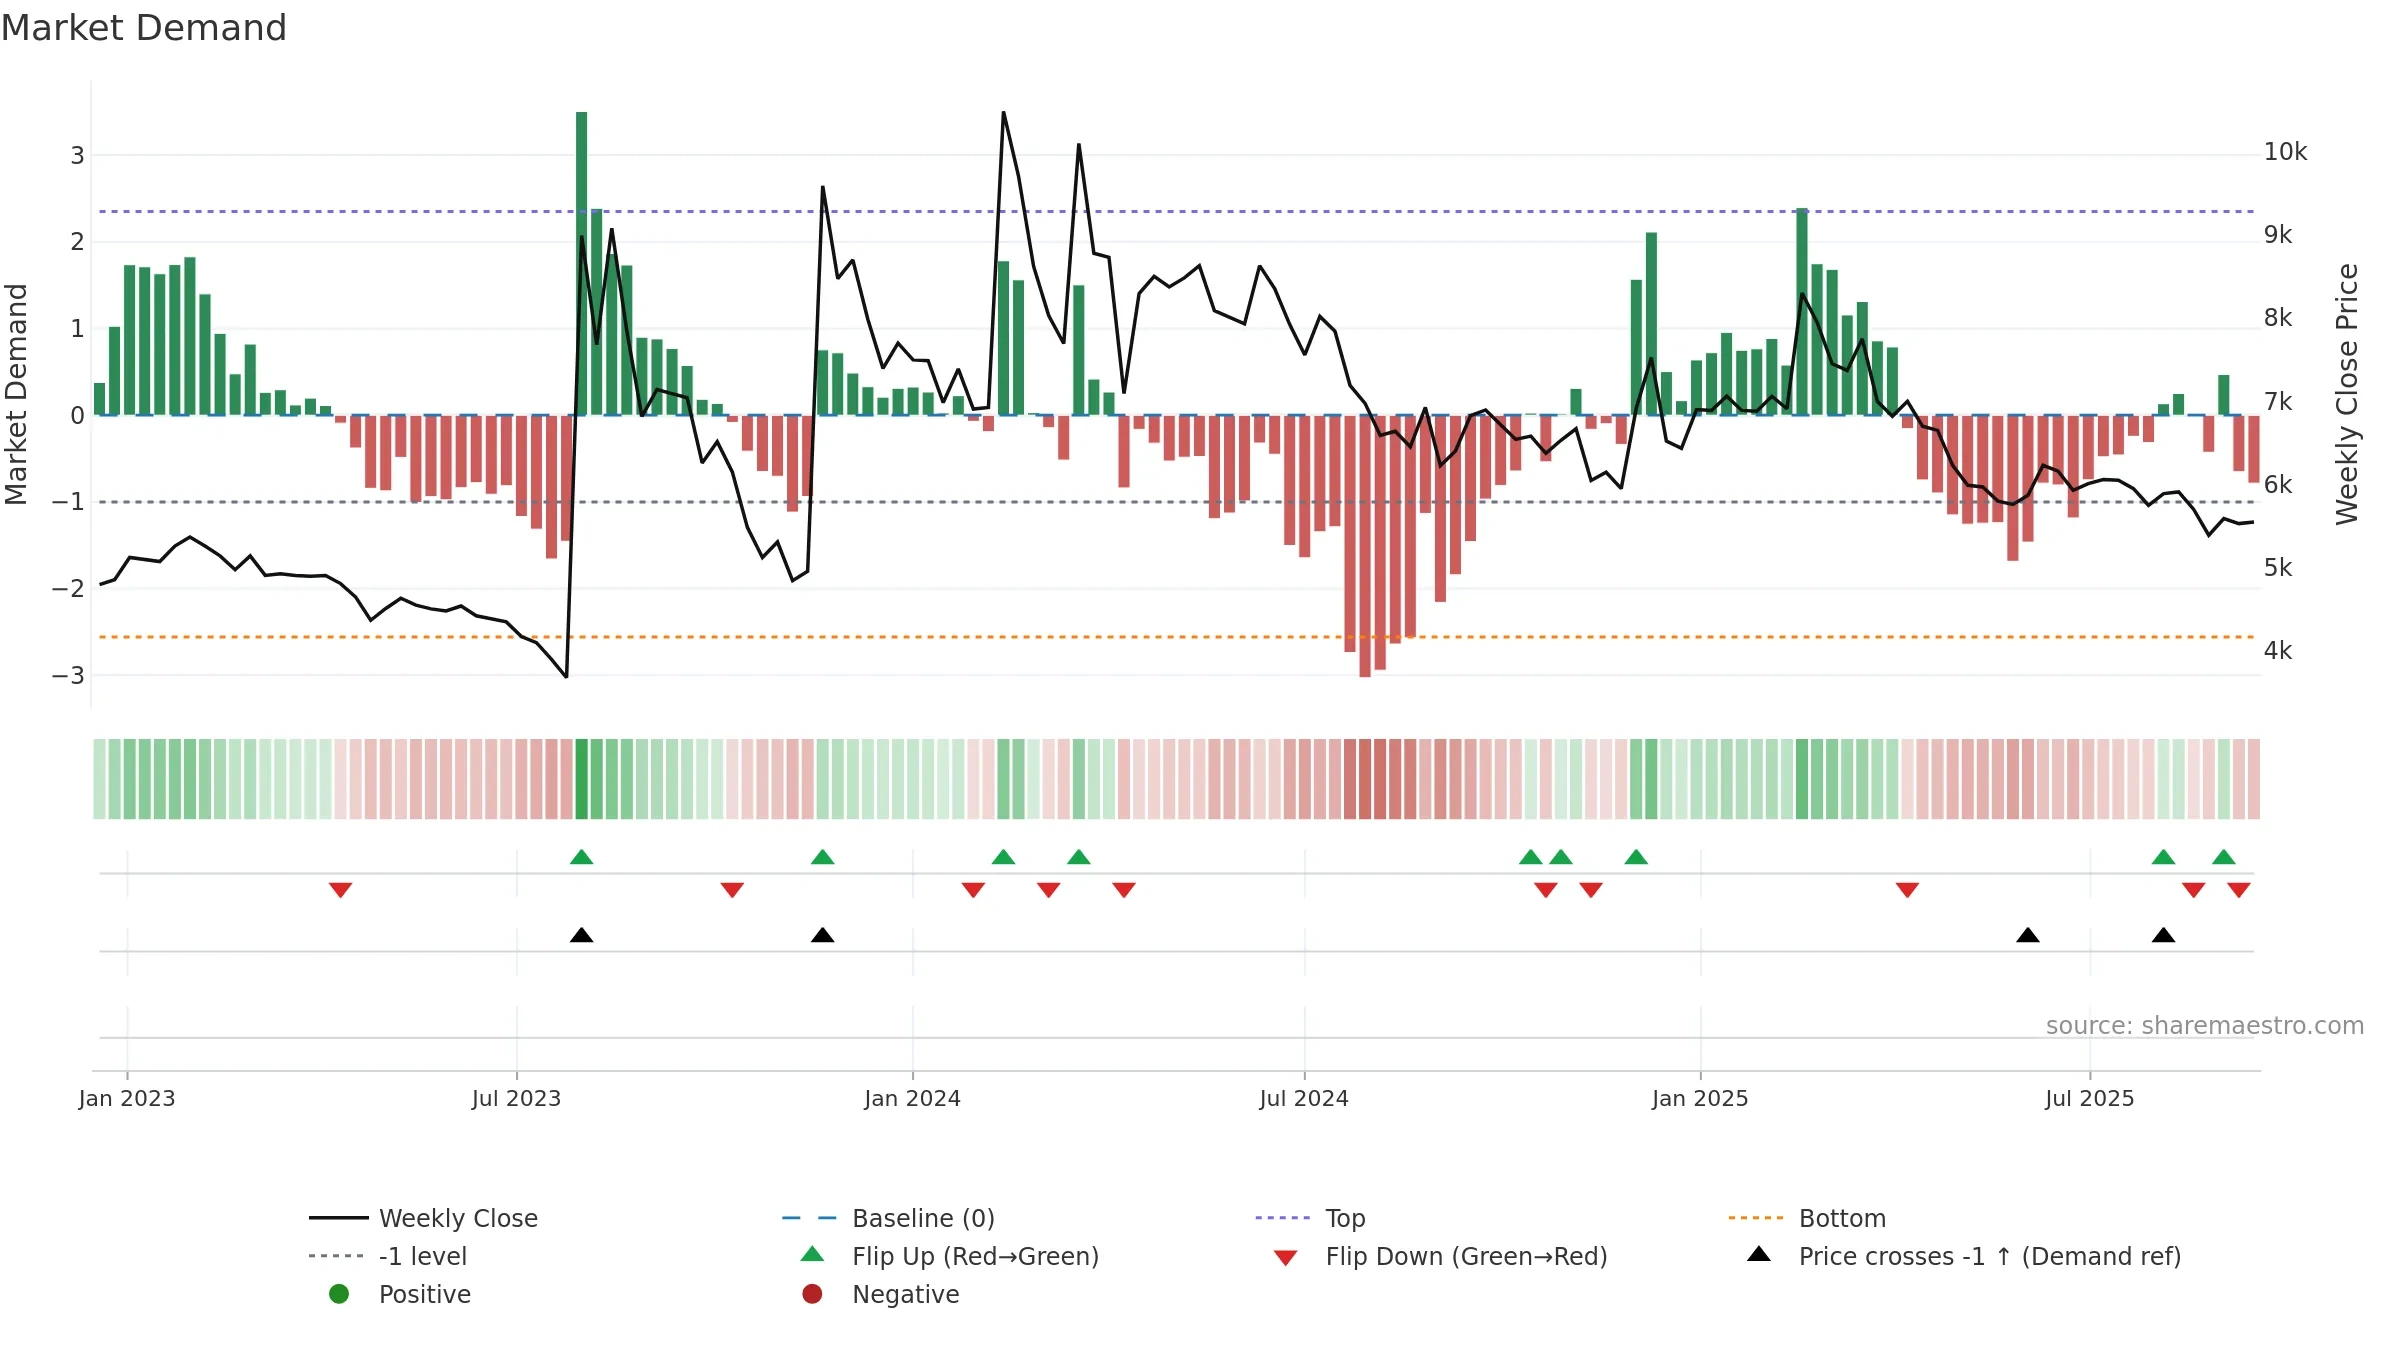Click the deepest red demand bar reaching -3
The width and height of the screenshot is (2400, 1350).
(1365, 546)
